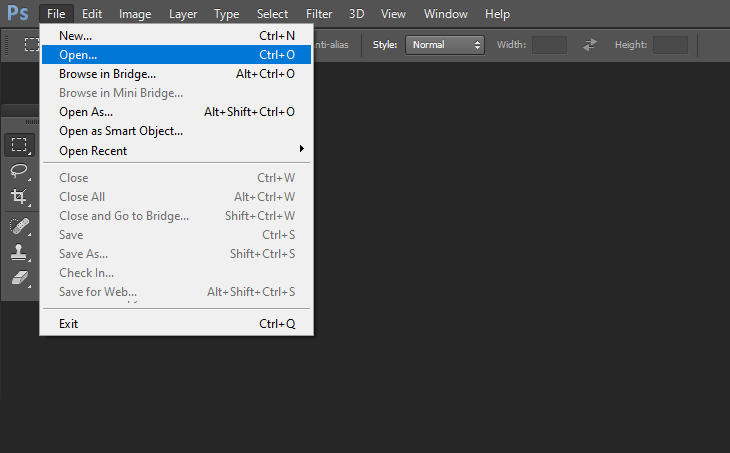Click the greyed Close All entry

click(x=176, y=196)
